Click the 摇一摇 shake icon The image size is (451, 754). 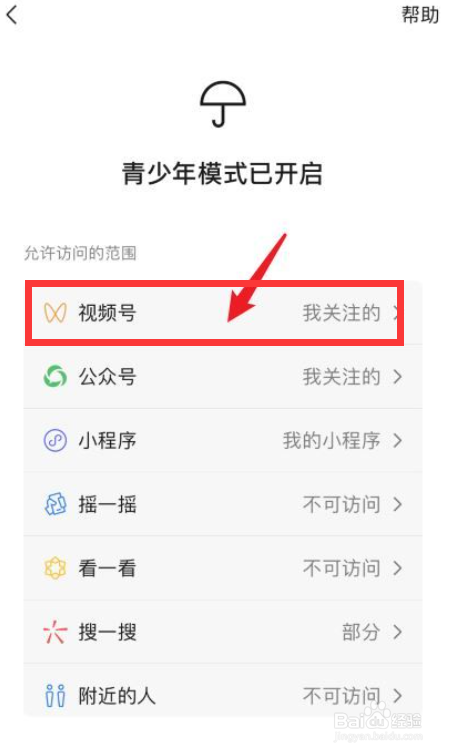(55, 504)
